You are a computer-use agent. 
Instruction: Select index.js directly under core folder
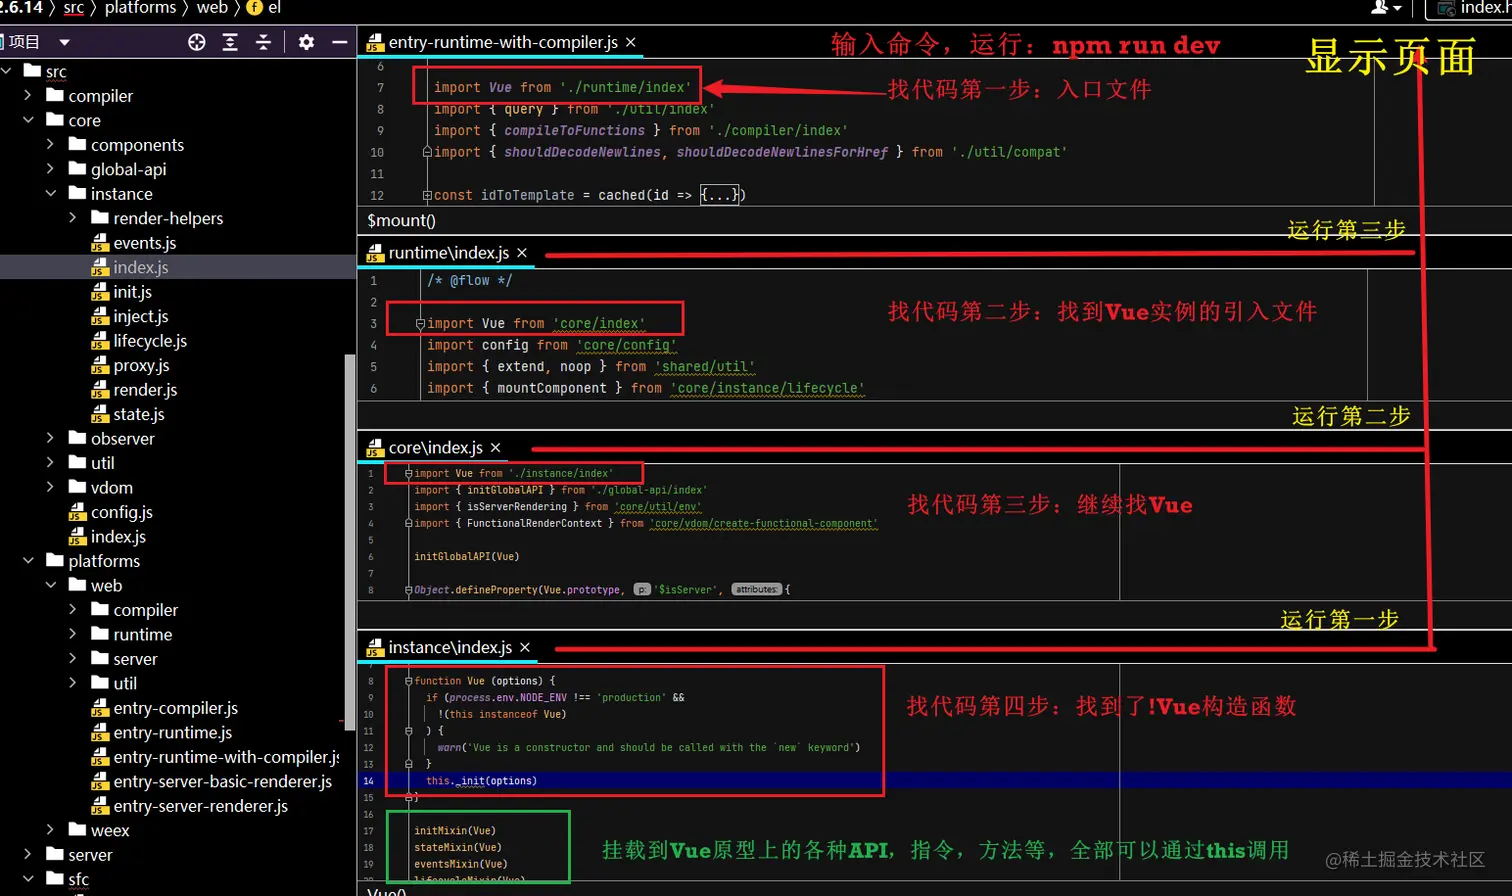tap(108, 537)
